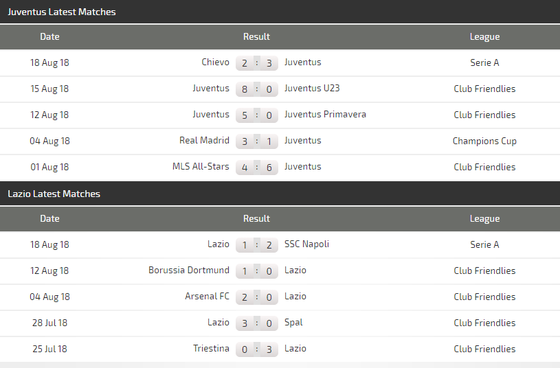Select the Result column header in Juventus table
Screen dimensions: 560x368
[x=256, y=36]
